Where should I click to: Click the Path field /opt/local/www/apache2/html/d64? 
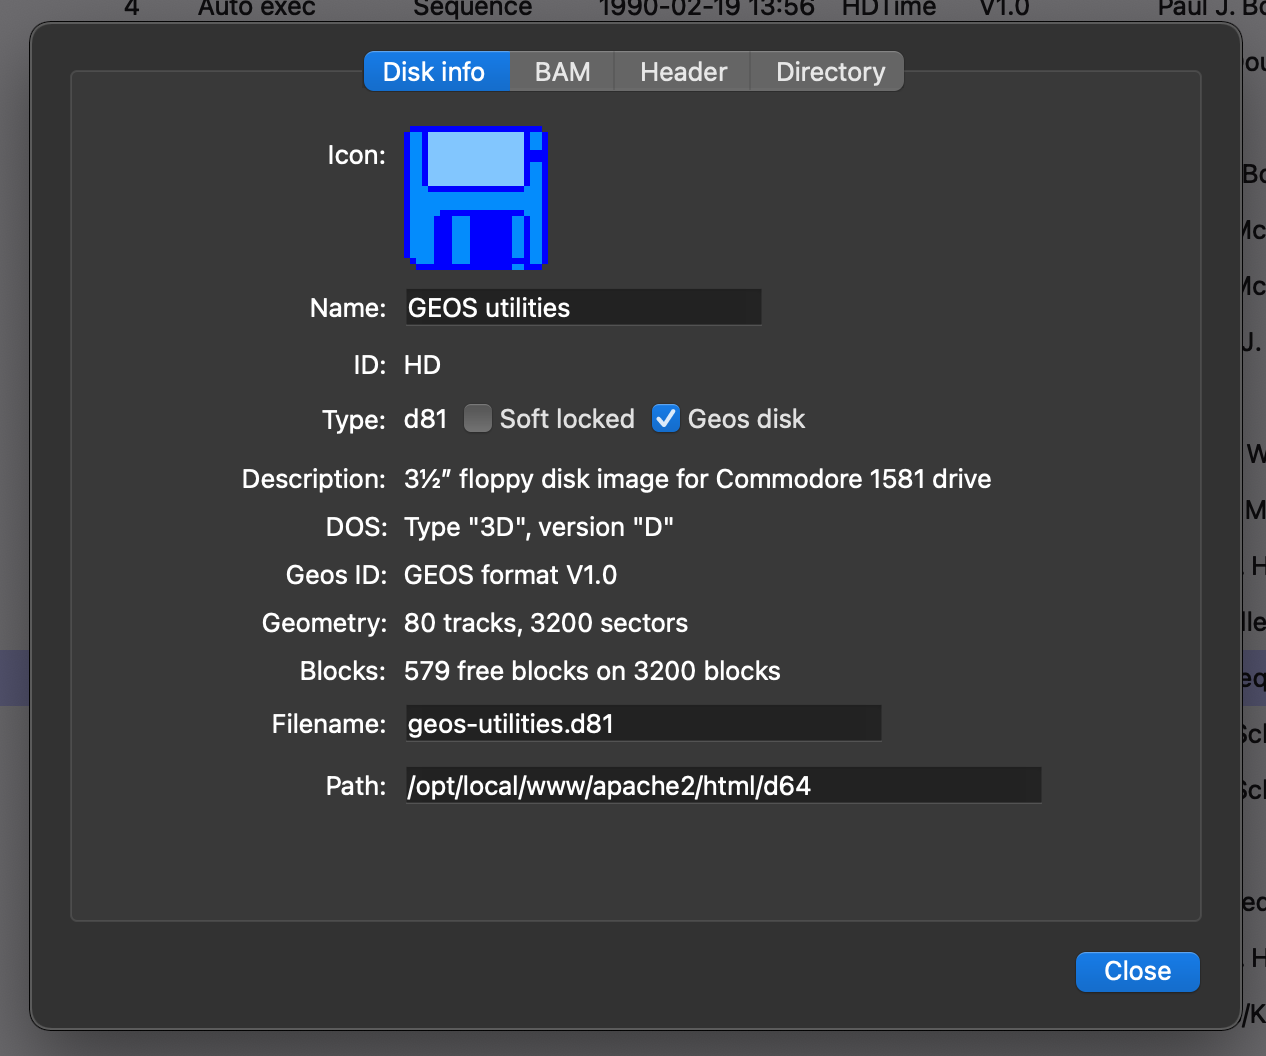tap(723, 785)
